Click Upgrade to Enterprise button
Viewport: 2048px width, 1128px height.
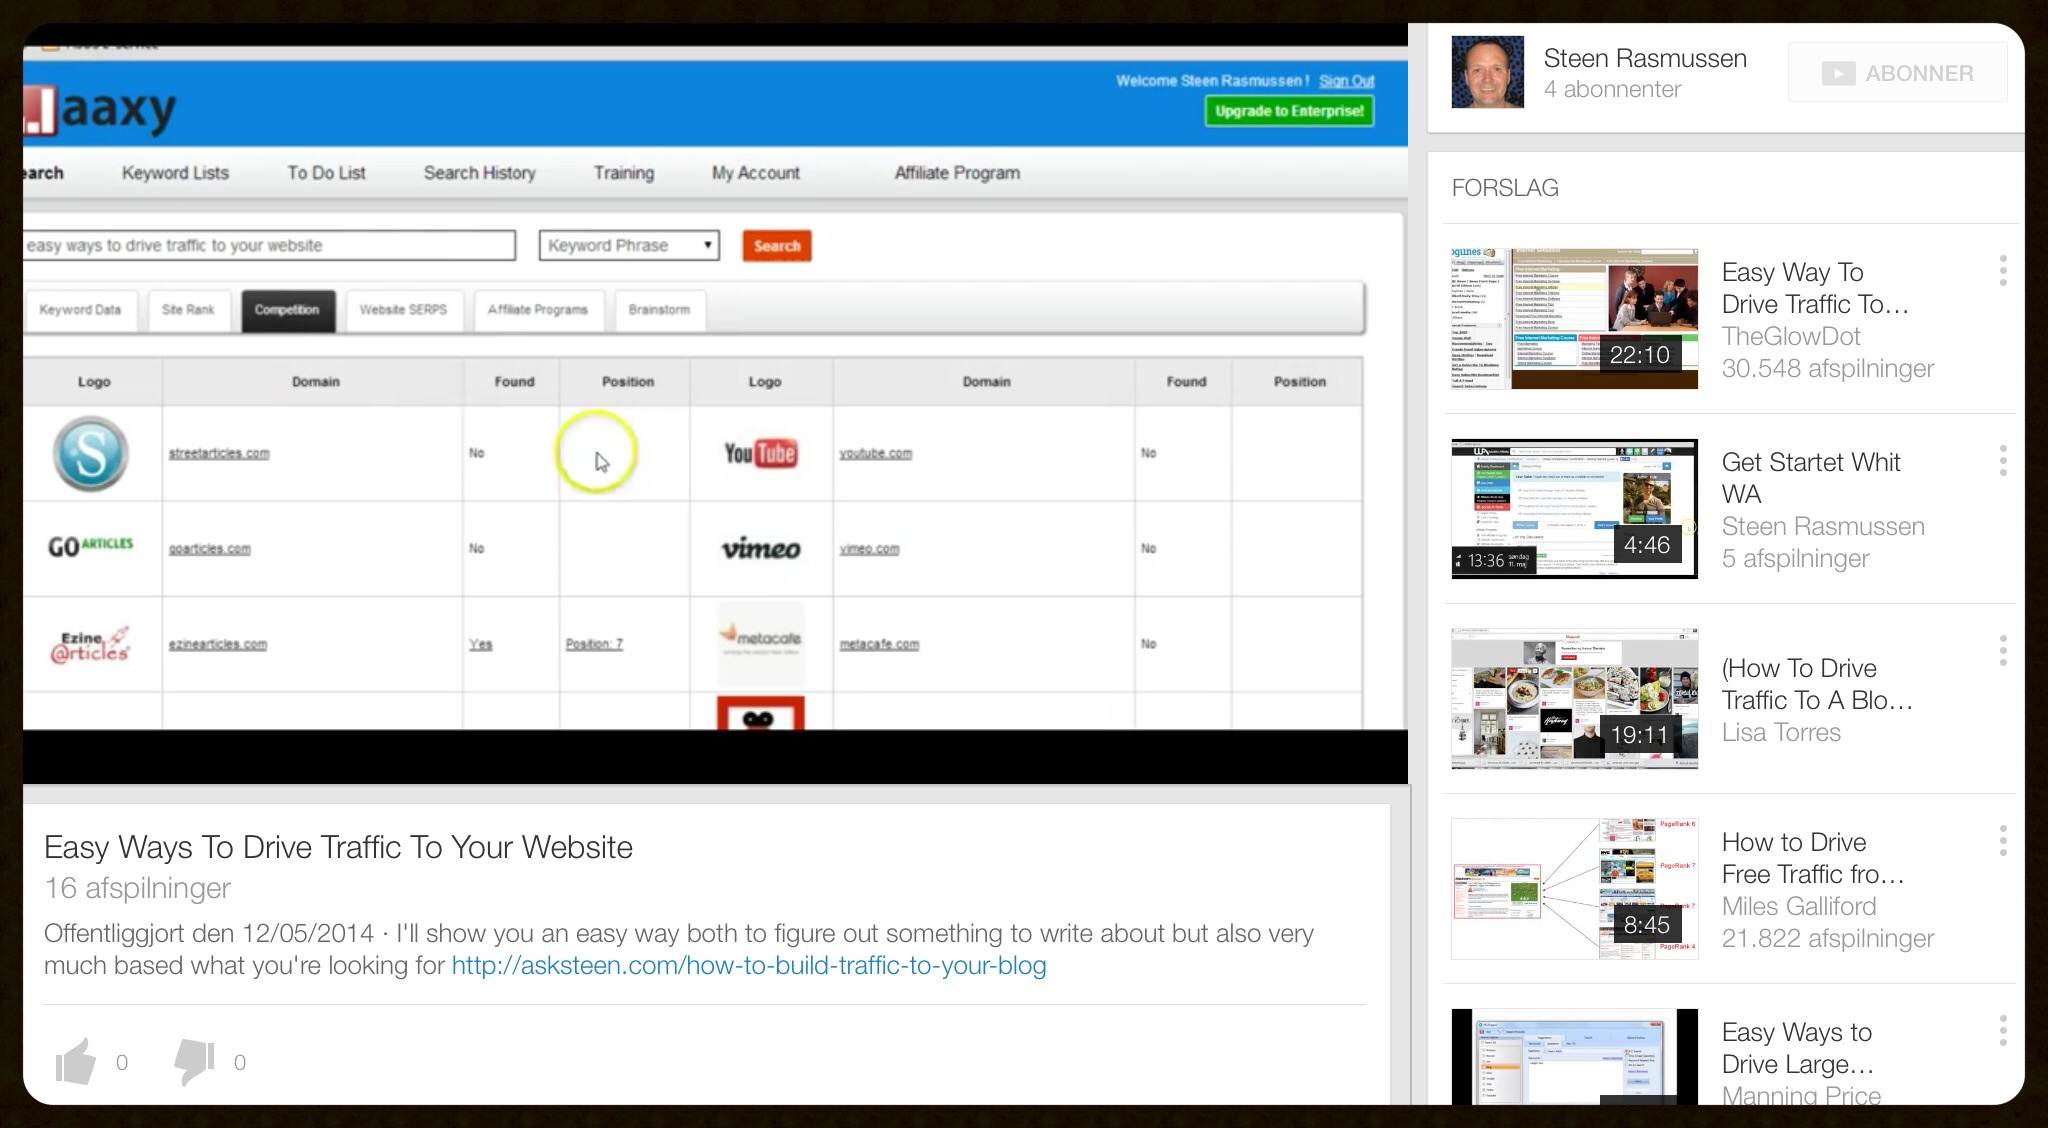[x=1289, y=111]
